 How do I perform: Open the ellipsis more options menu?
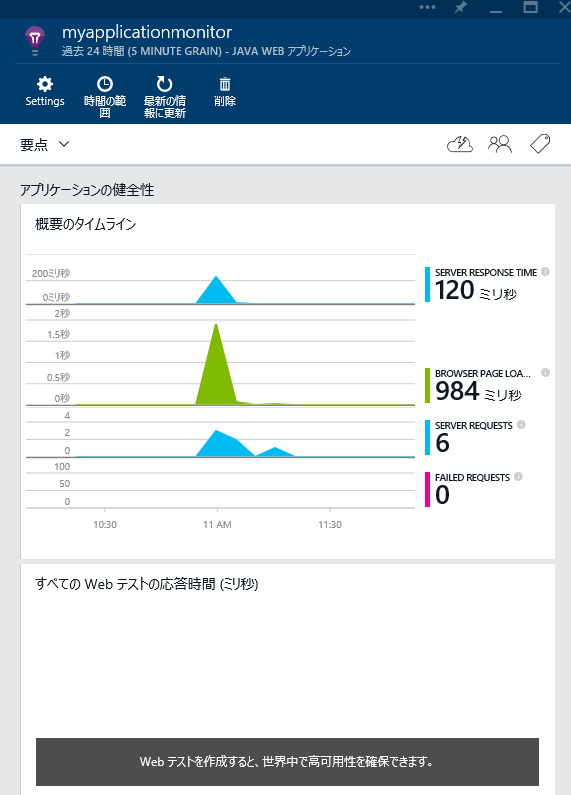[x=427, y=7]
